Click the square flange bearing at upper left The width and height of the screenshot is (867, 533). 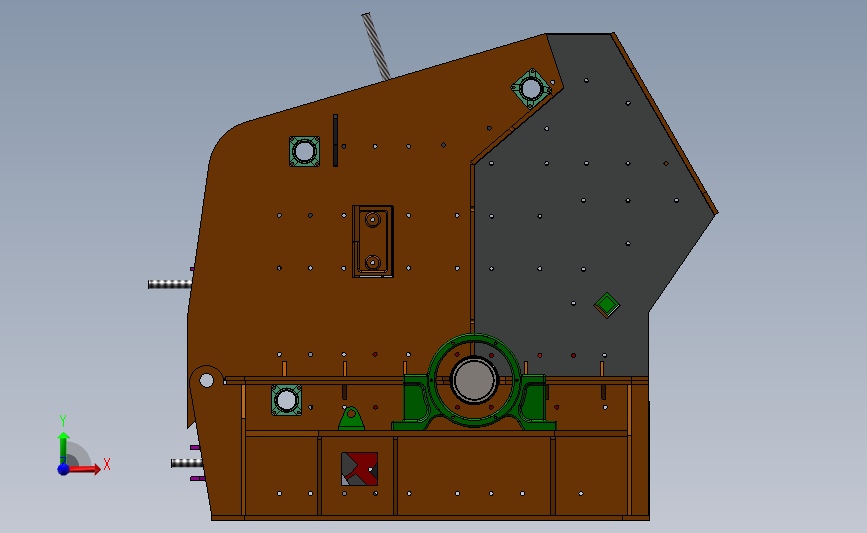pos(304,151)
